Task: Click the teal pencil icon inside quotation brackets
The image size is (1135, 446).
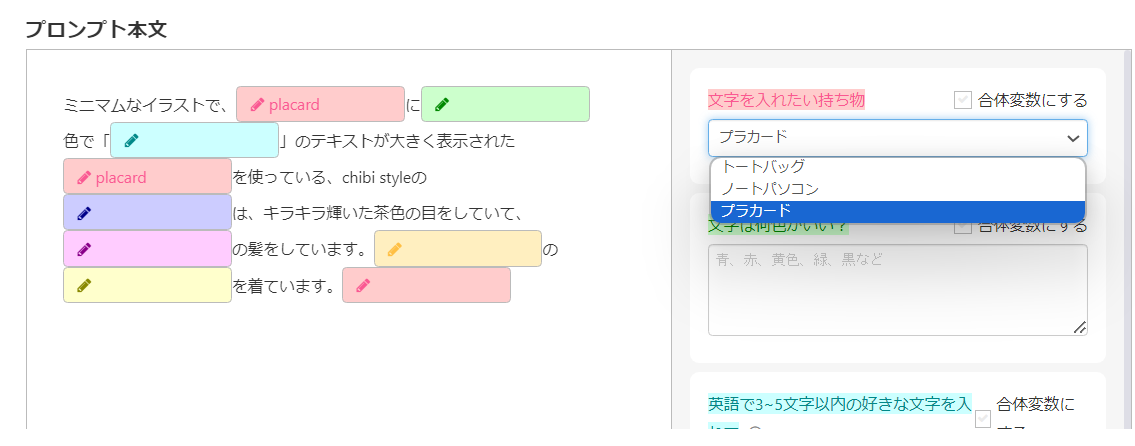Action: [132, 140]
